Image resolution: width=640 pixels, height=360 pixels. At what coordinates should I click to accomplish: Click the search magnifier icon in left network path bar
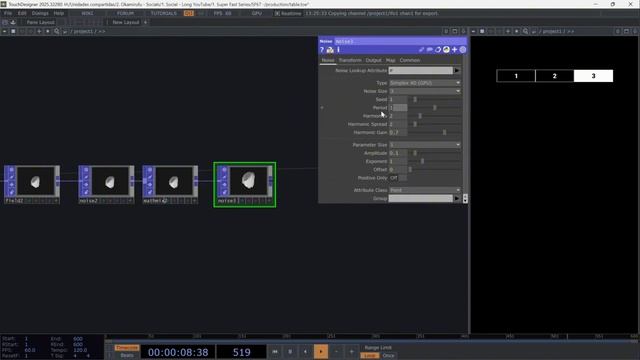57,31
